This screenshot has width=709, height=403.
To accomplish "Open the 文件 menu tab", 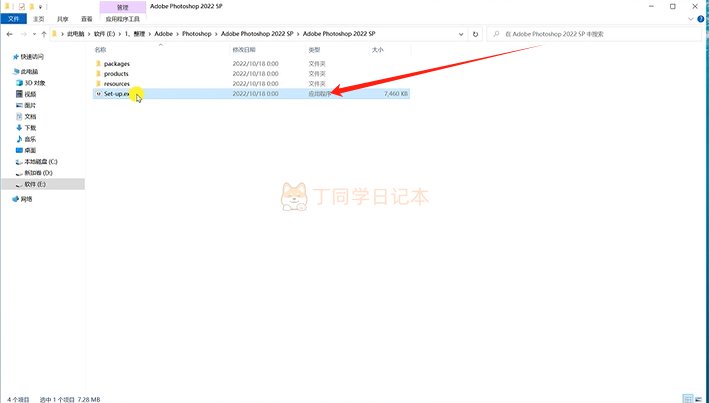I will 14,19.
